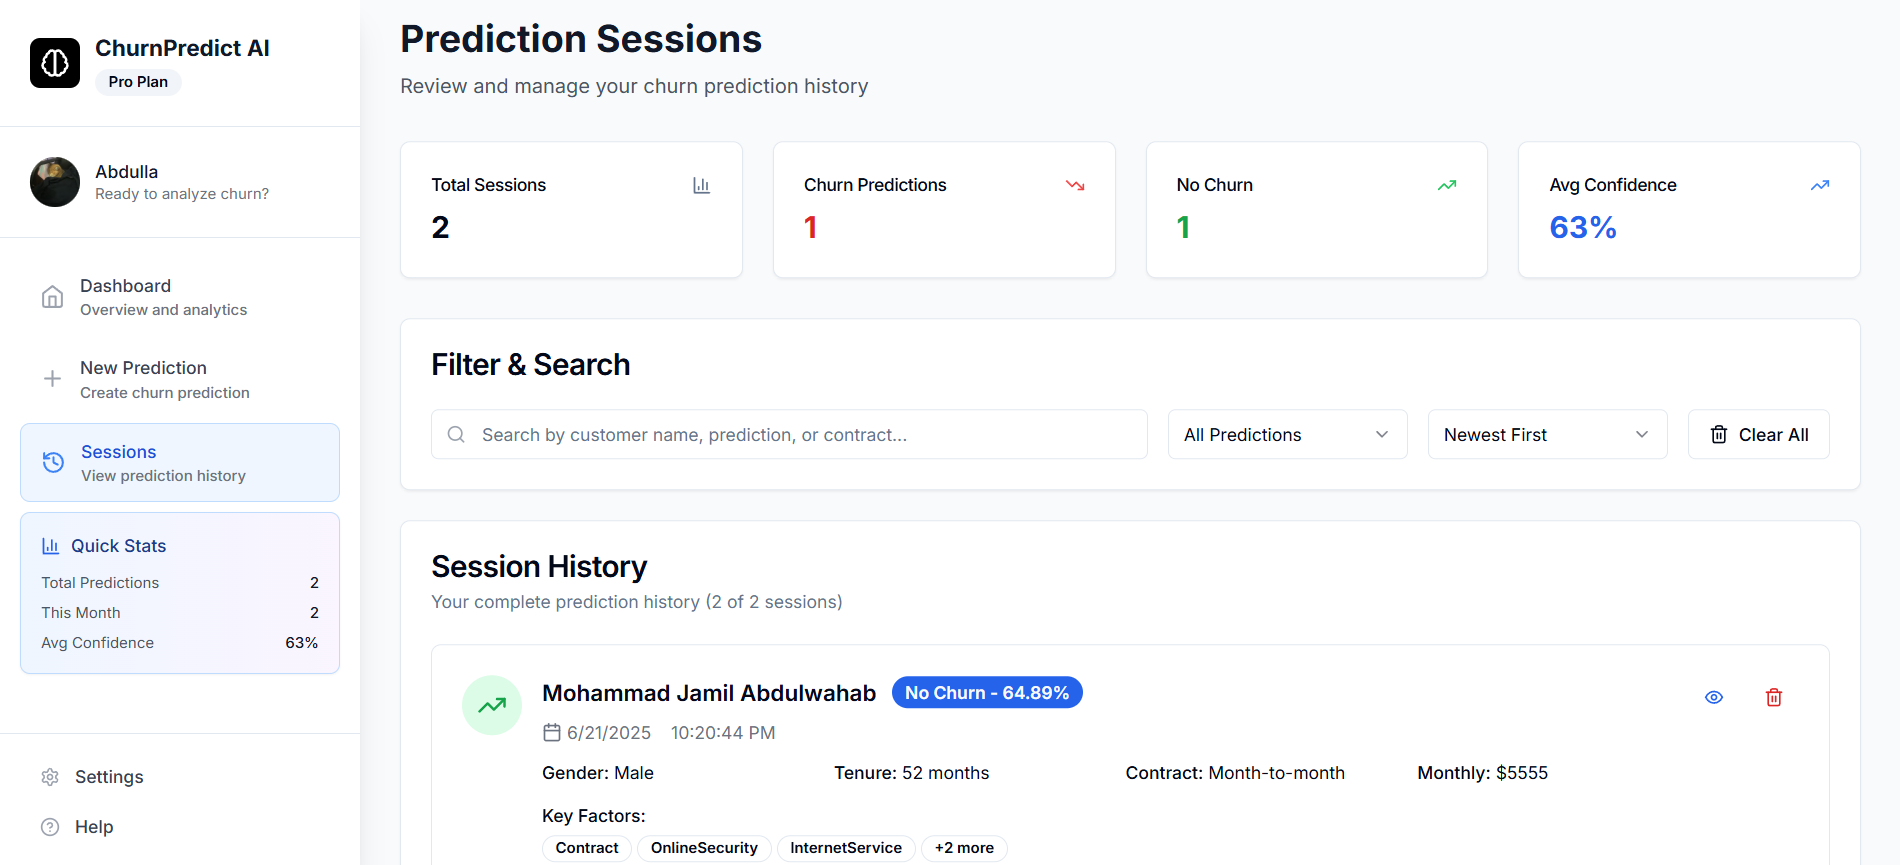Click the Session History heading

click(x=539, y=567)
